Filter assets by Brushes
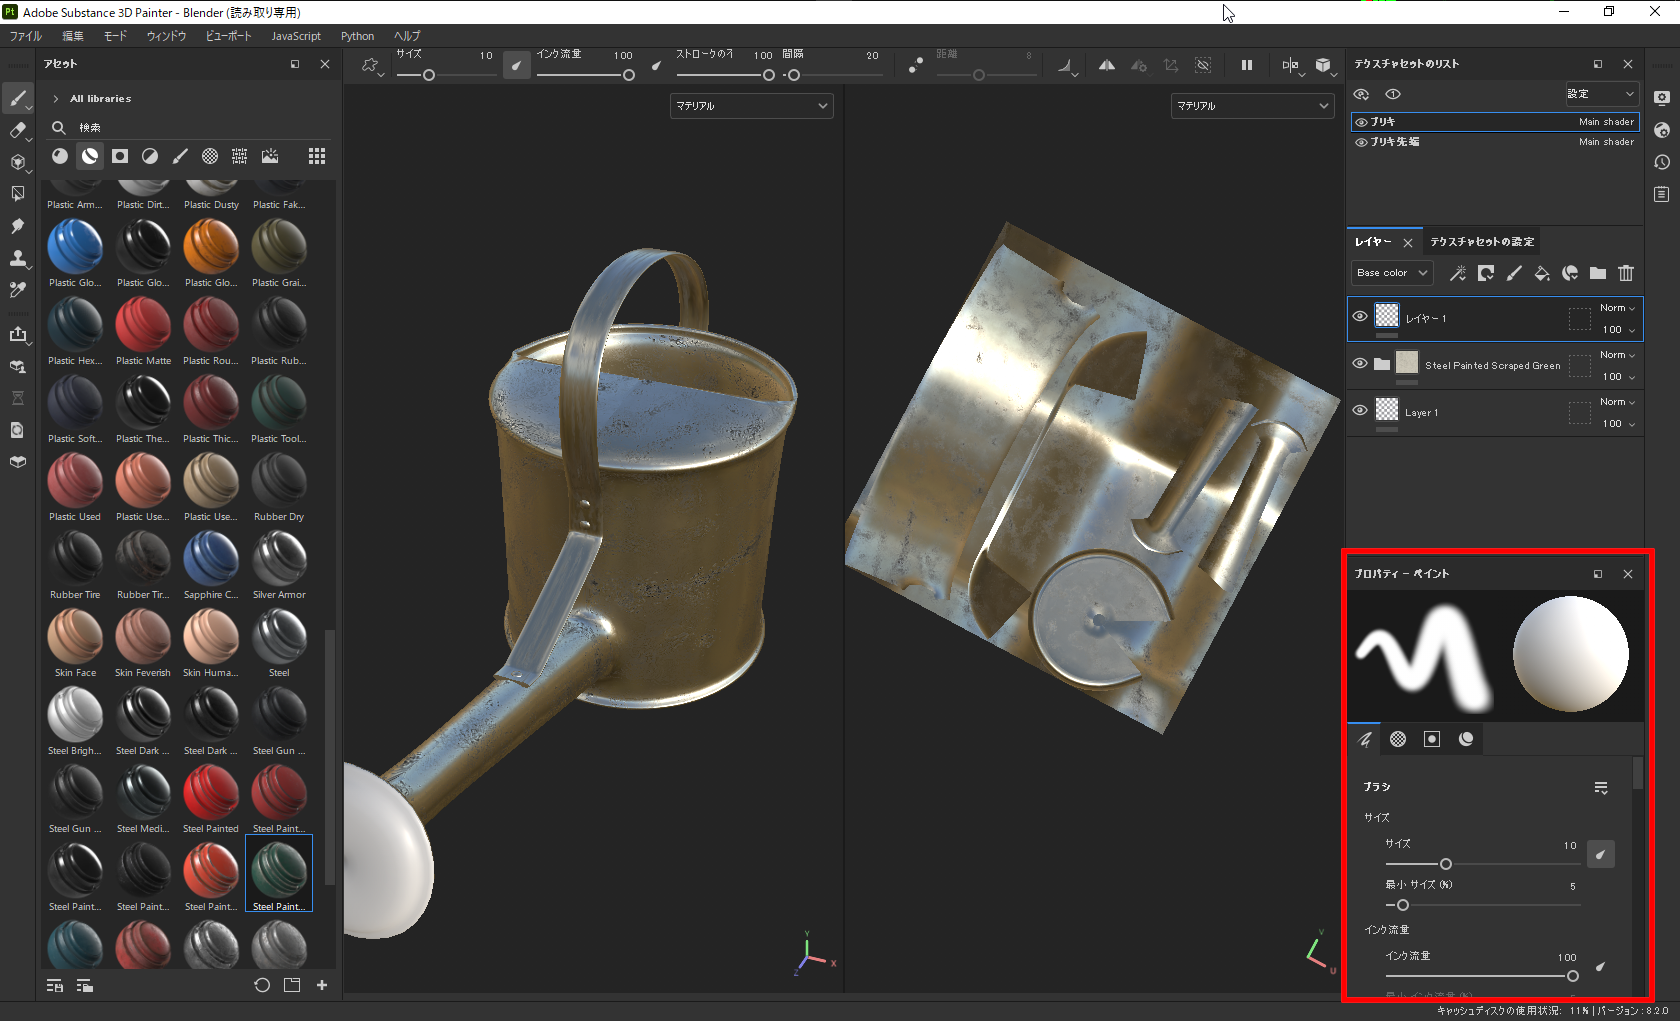1680x1021 pixels. pos(180,156)
